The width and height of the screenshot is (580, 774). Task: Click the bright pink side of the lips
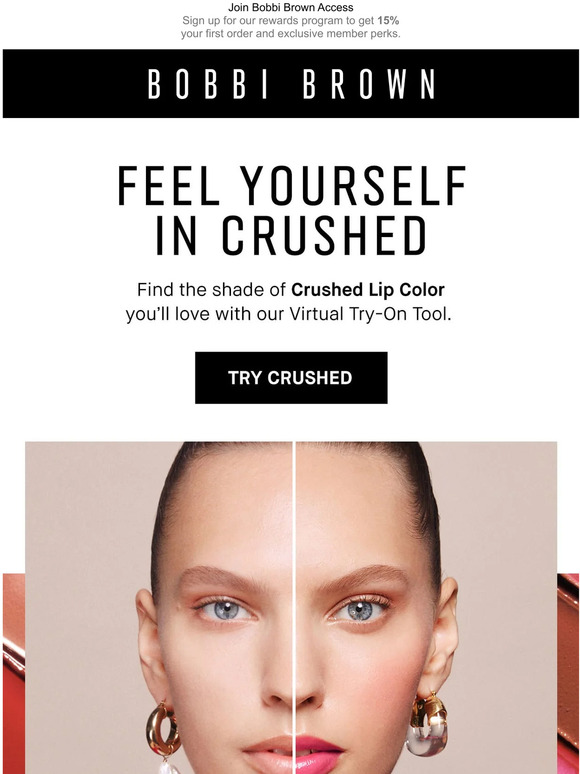[x=318, y=755]
